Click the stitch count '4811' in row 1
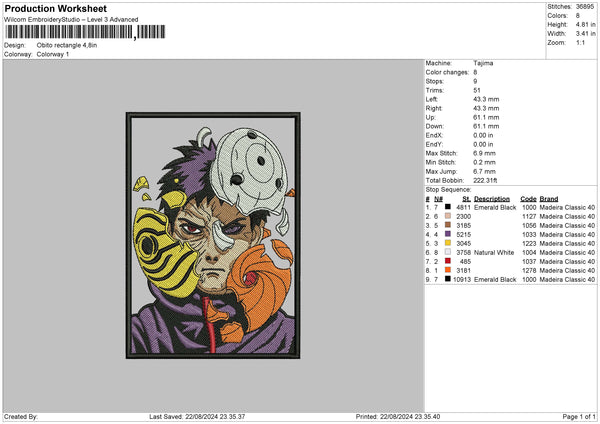 click(463, 207)
